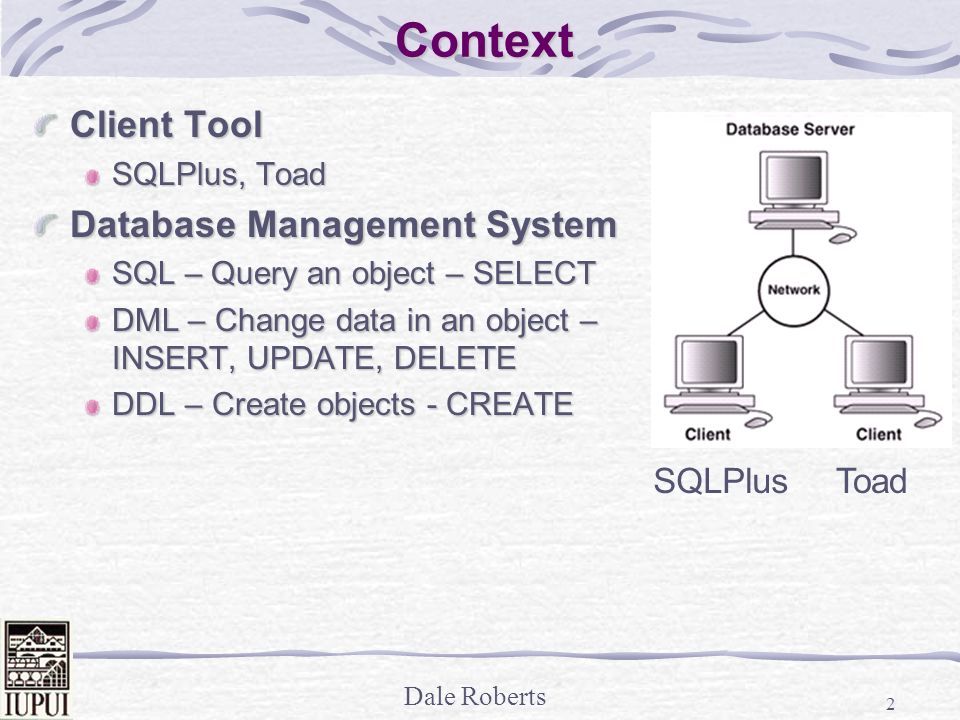Click the 'SQLPlus, Toad' sub-bullet text
The image size is (960, 720).
[x=219, y=174]
